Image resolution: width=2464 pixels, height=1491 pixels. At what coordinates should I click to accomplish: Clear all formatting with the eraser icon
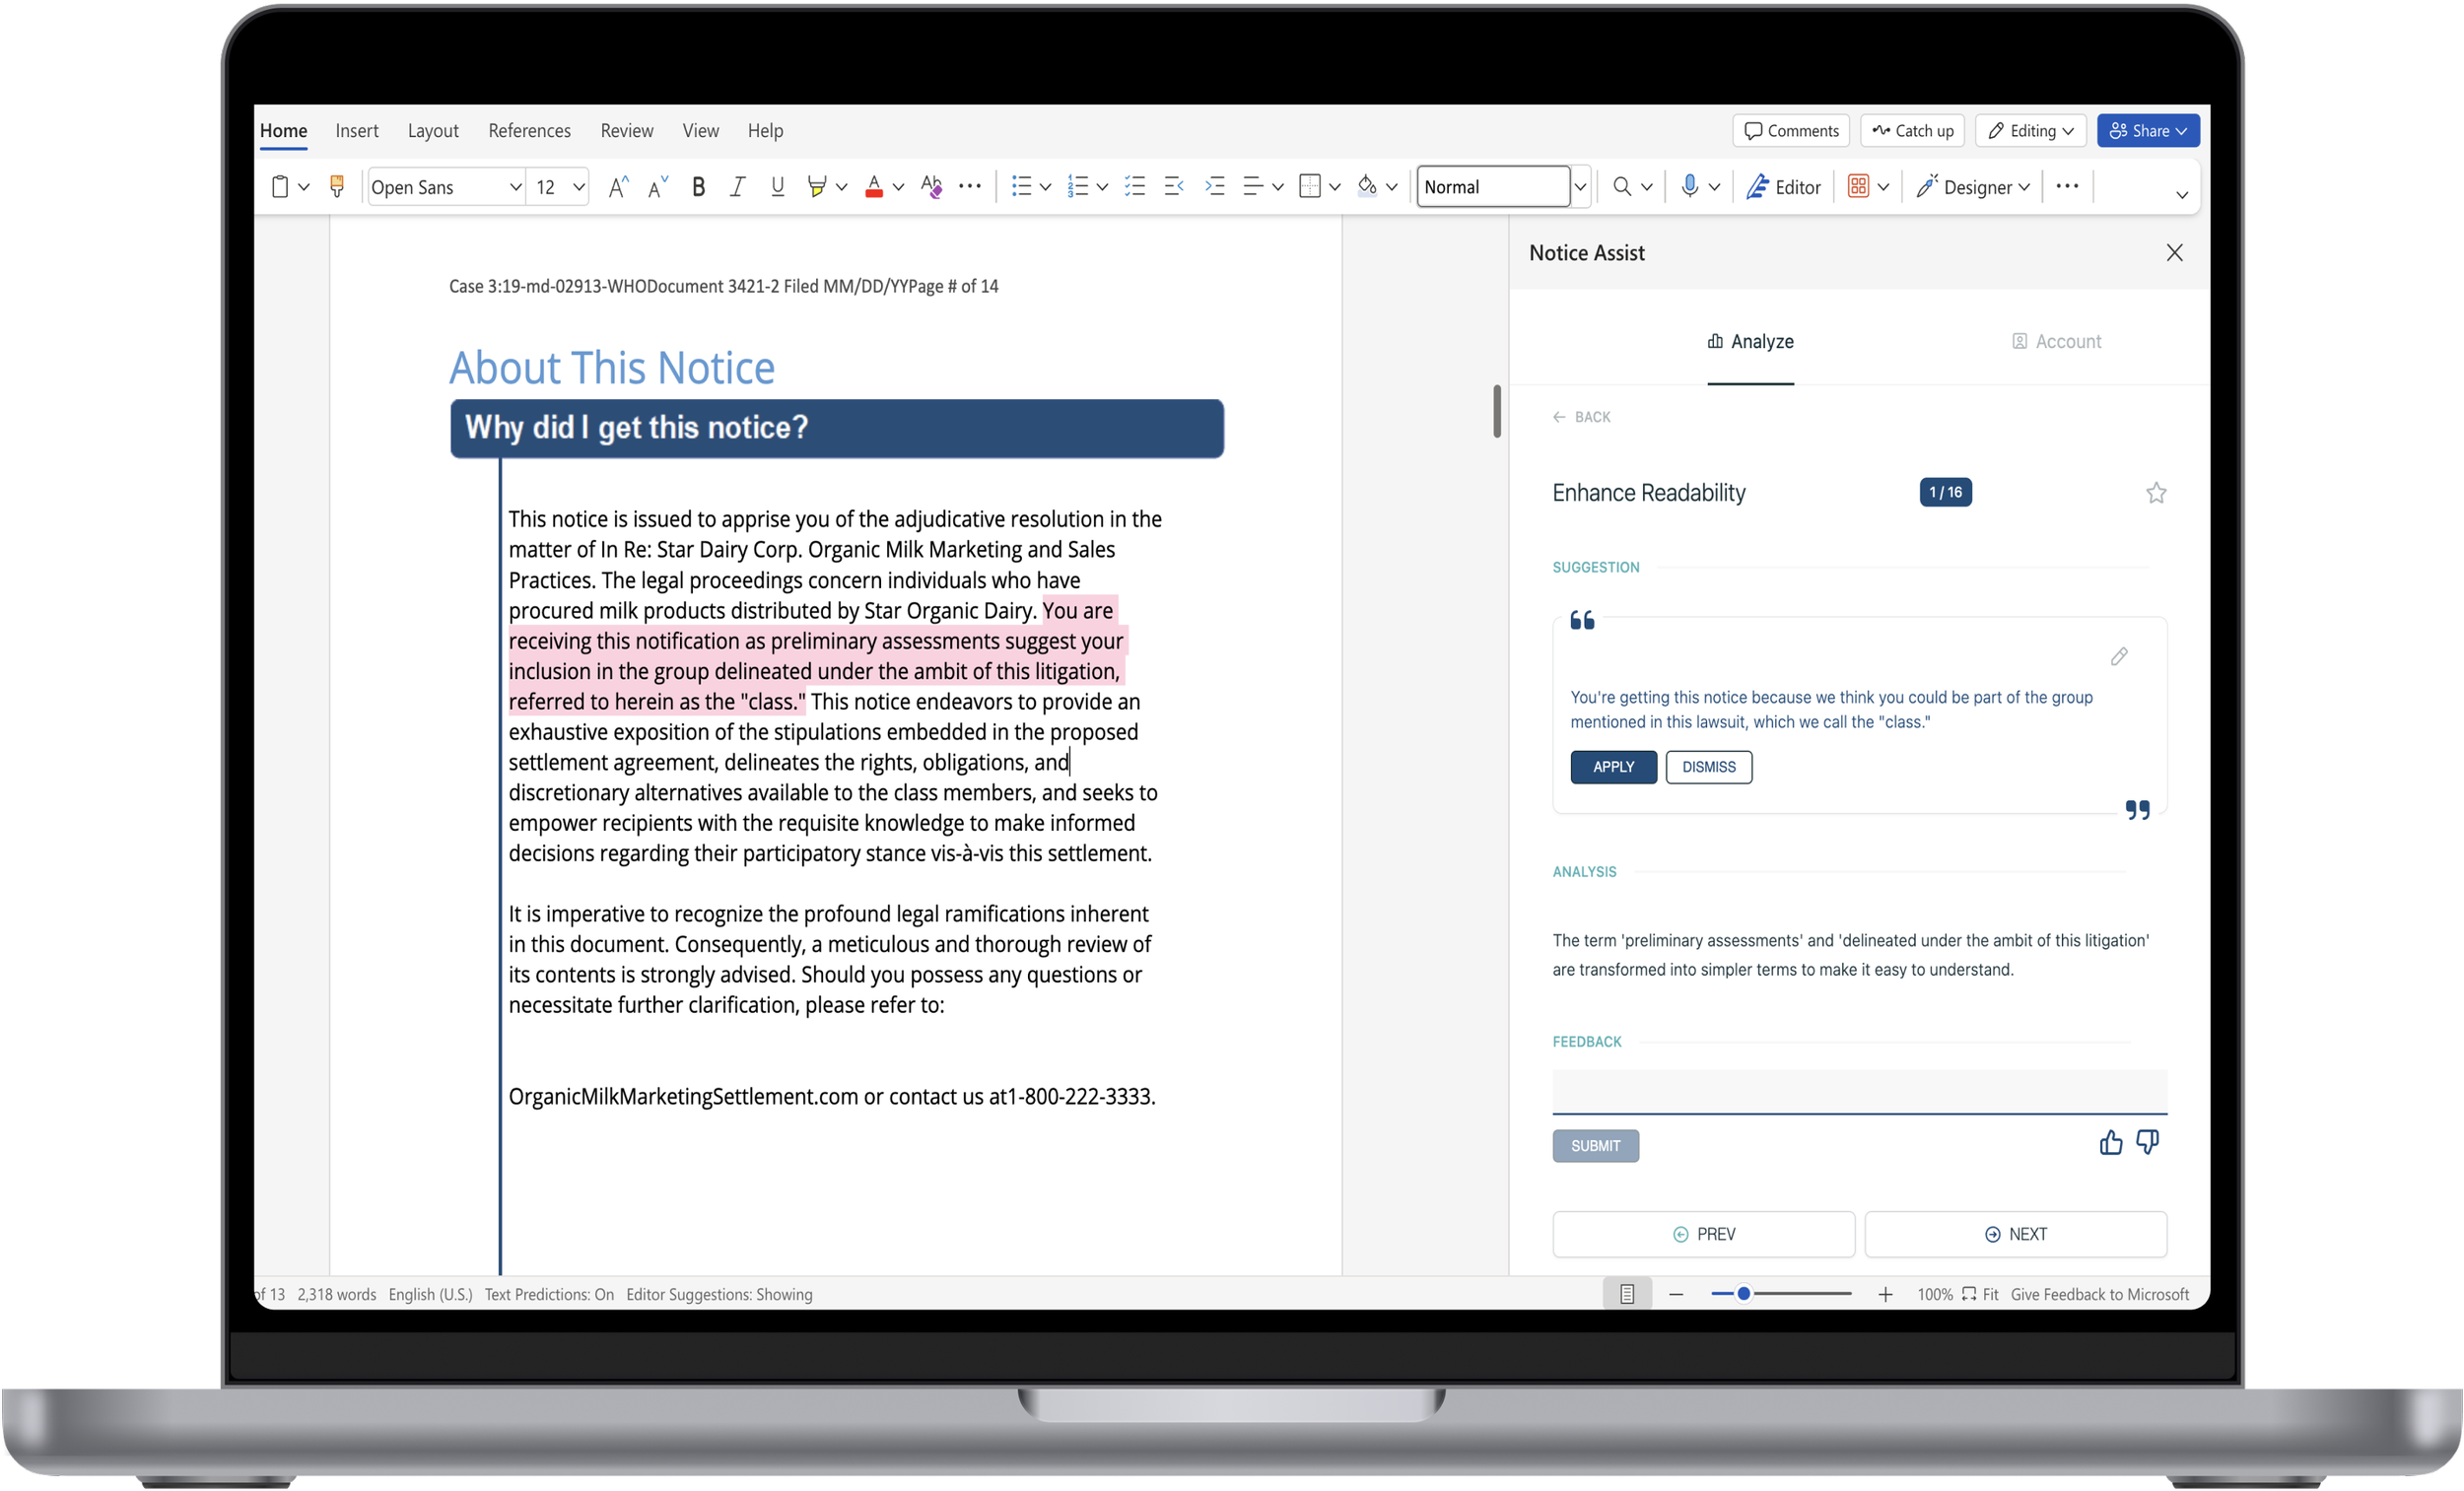[x=930, y=186]
